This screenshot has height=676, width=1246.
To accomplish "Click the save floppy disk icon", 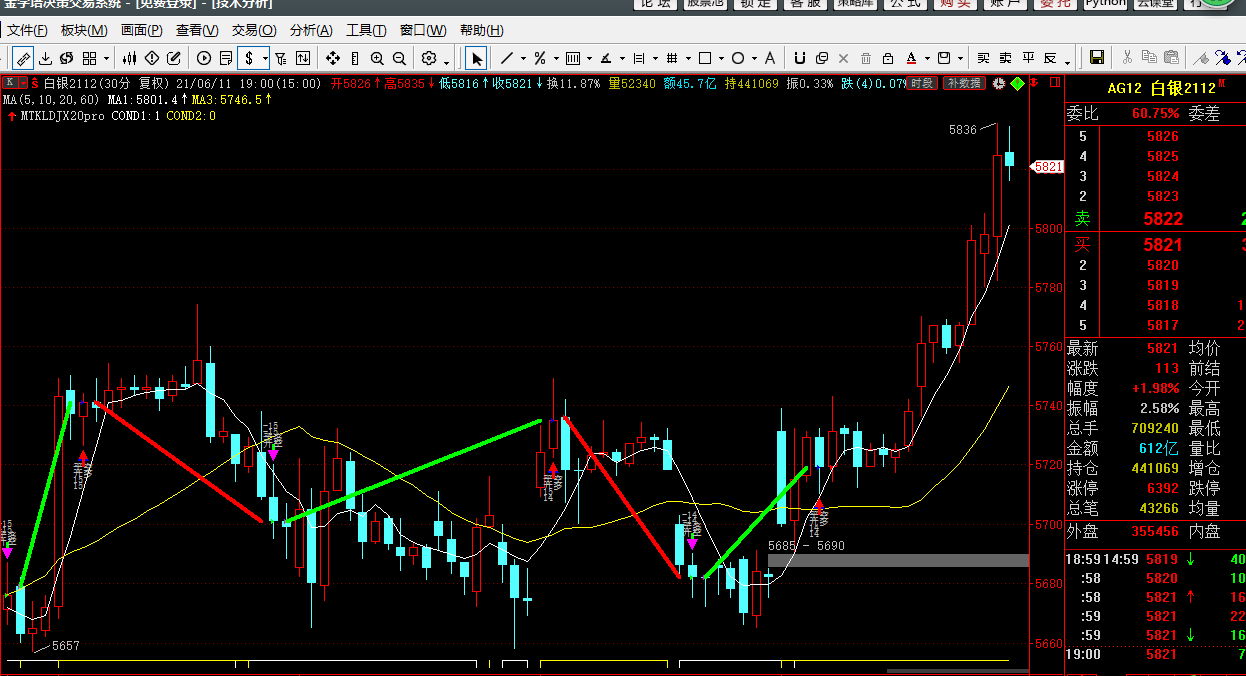I will point(1096,58).
